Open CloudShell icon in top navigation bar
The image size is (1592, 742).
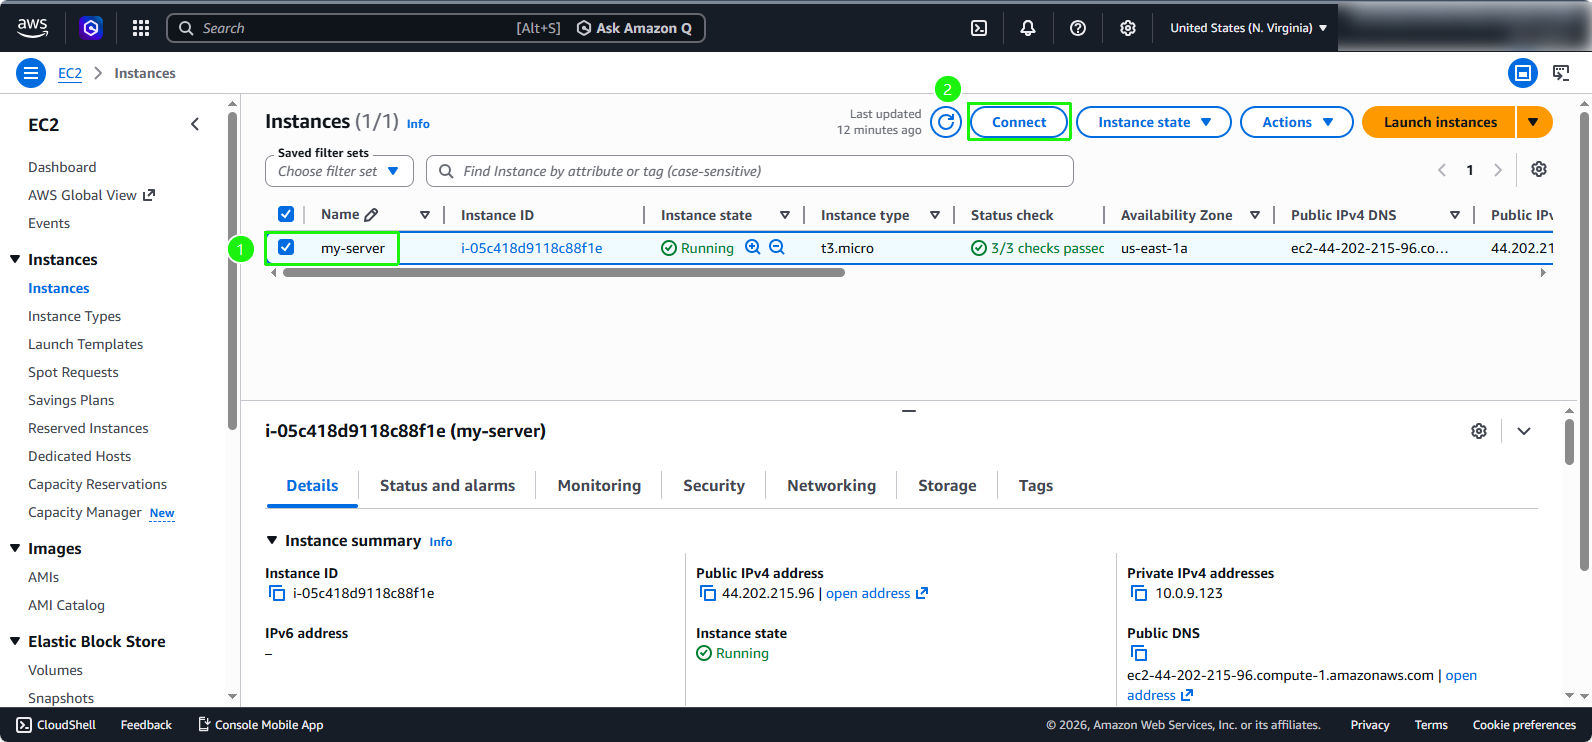[x=979, y=28]
